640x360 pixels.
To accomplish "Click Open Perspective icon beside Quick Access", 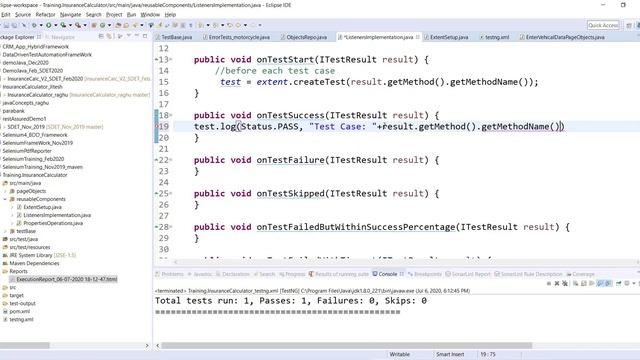I will tap(629, 25).
